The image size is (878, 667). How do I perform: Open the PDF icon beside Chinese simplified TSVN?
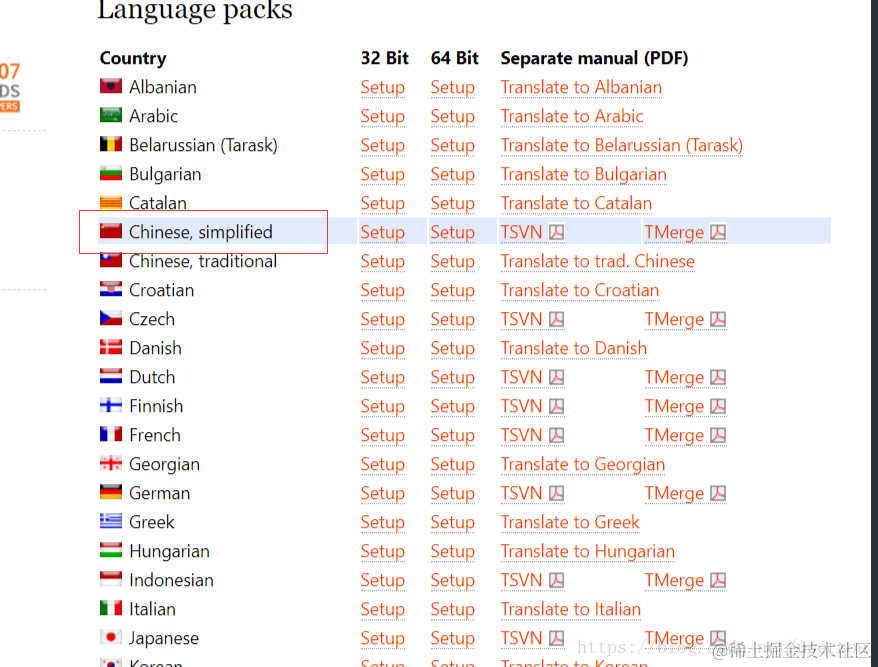pos(556,232)
